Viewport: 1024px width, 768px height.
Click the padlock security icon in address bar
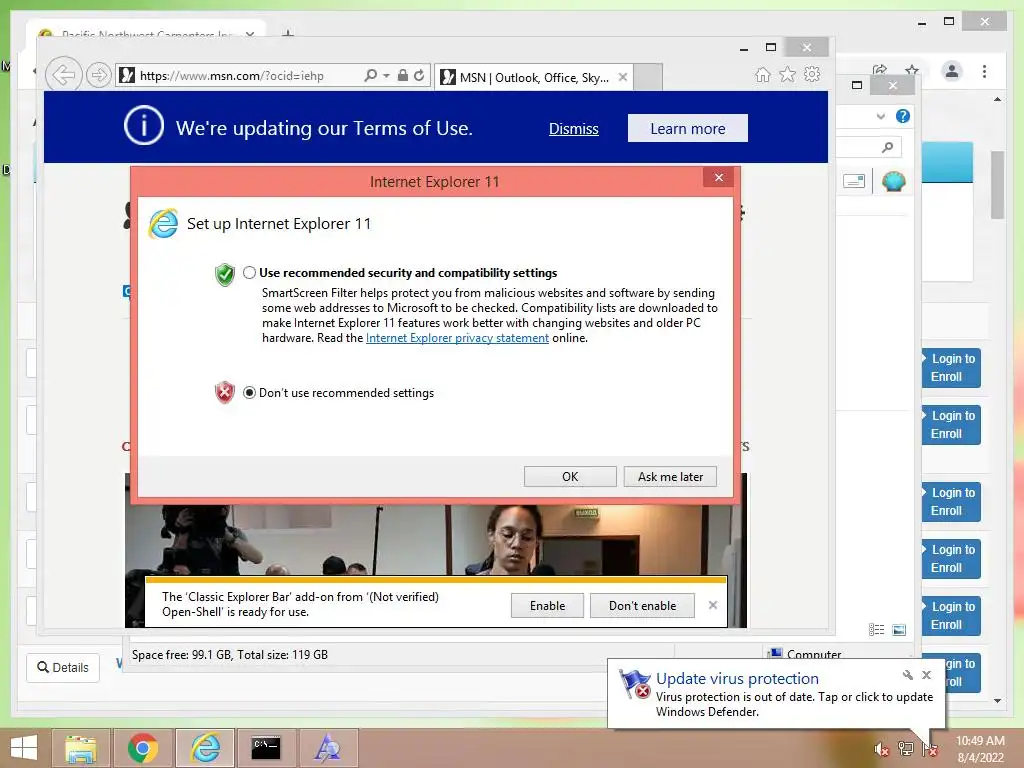point(403,75)
